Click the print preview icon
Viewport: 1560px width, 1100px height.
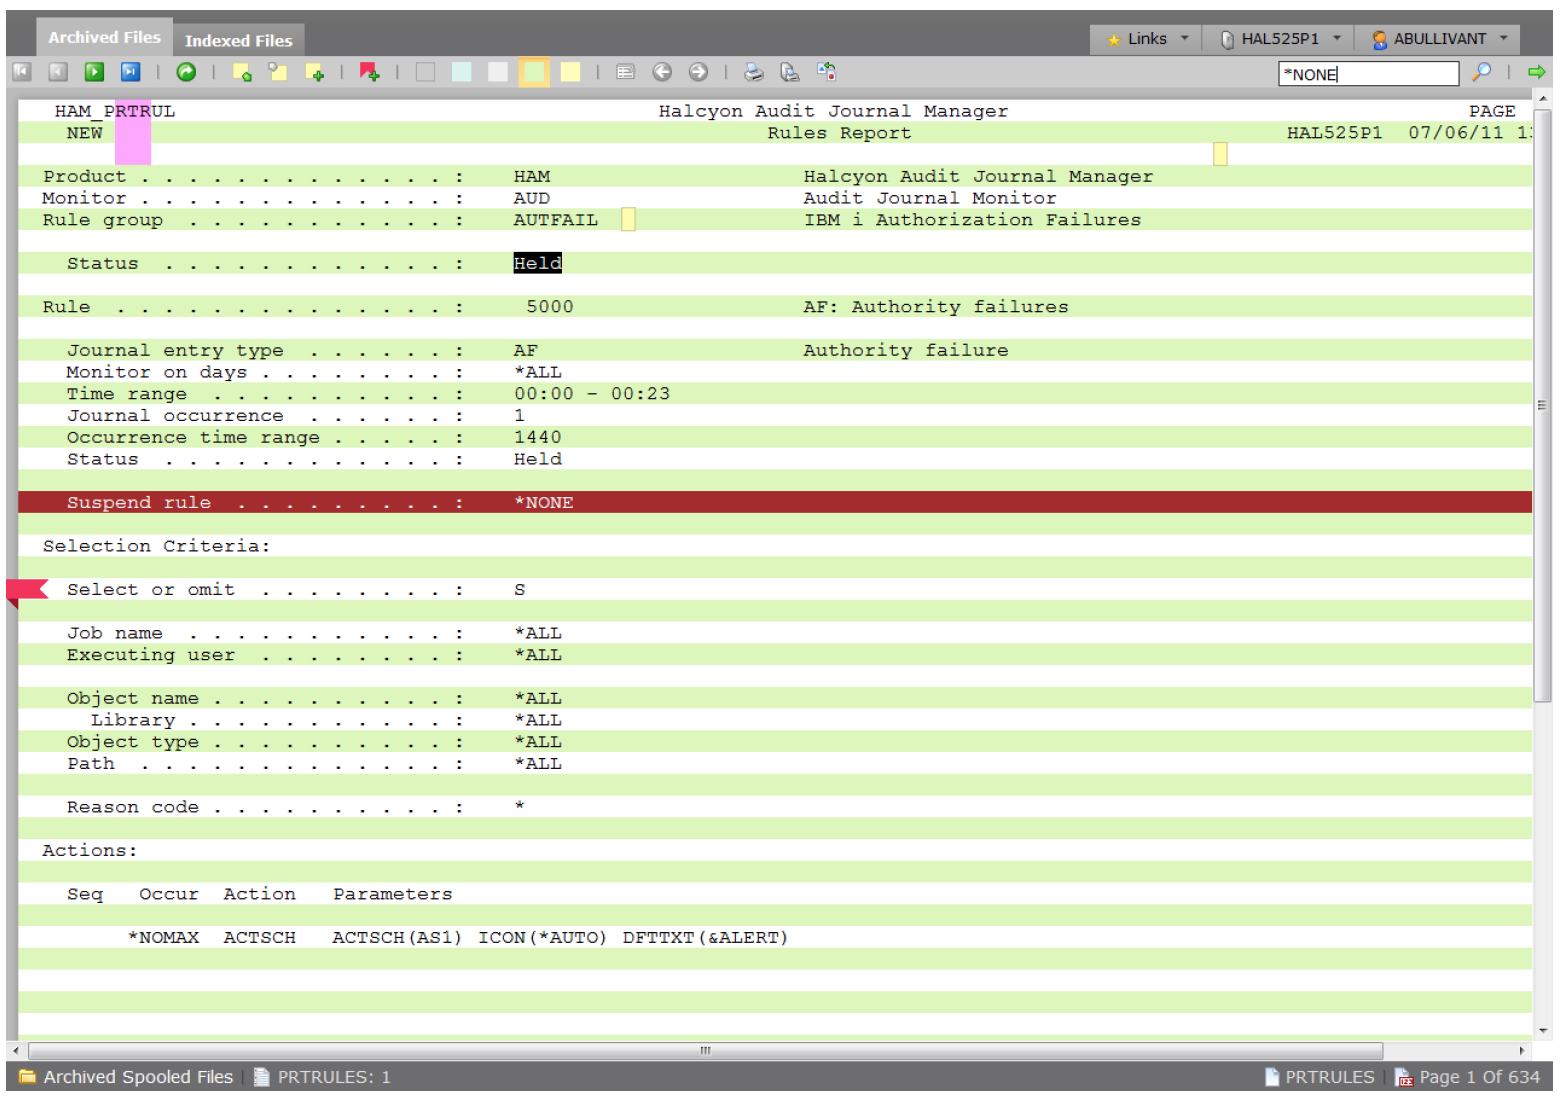(x=790, y=72)
